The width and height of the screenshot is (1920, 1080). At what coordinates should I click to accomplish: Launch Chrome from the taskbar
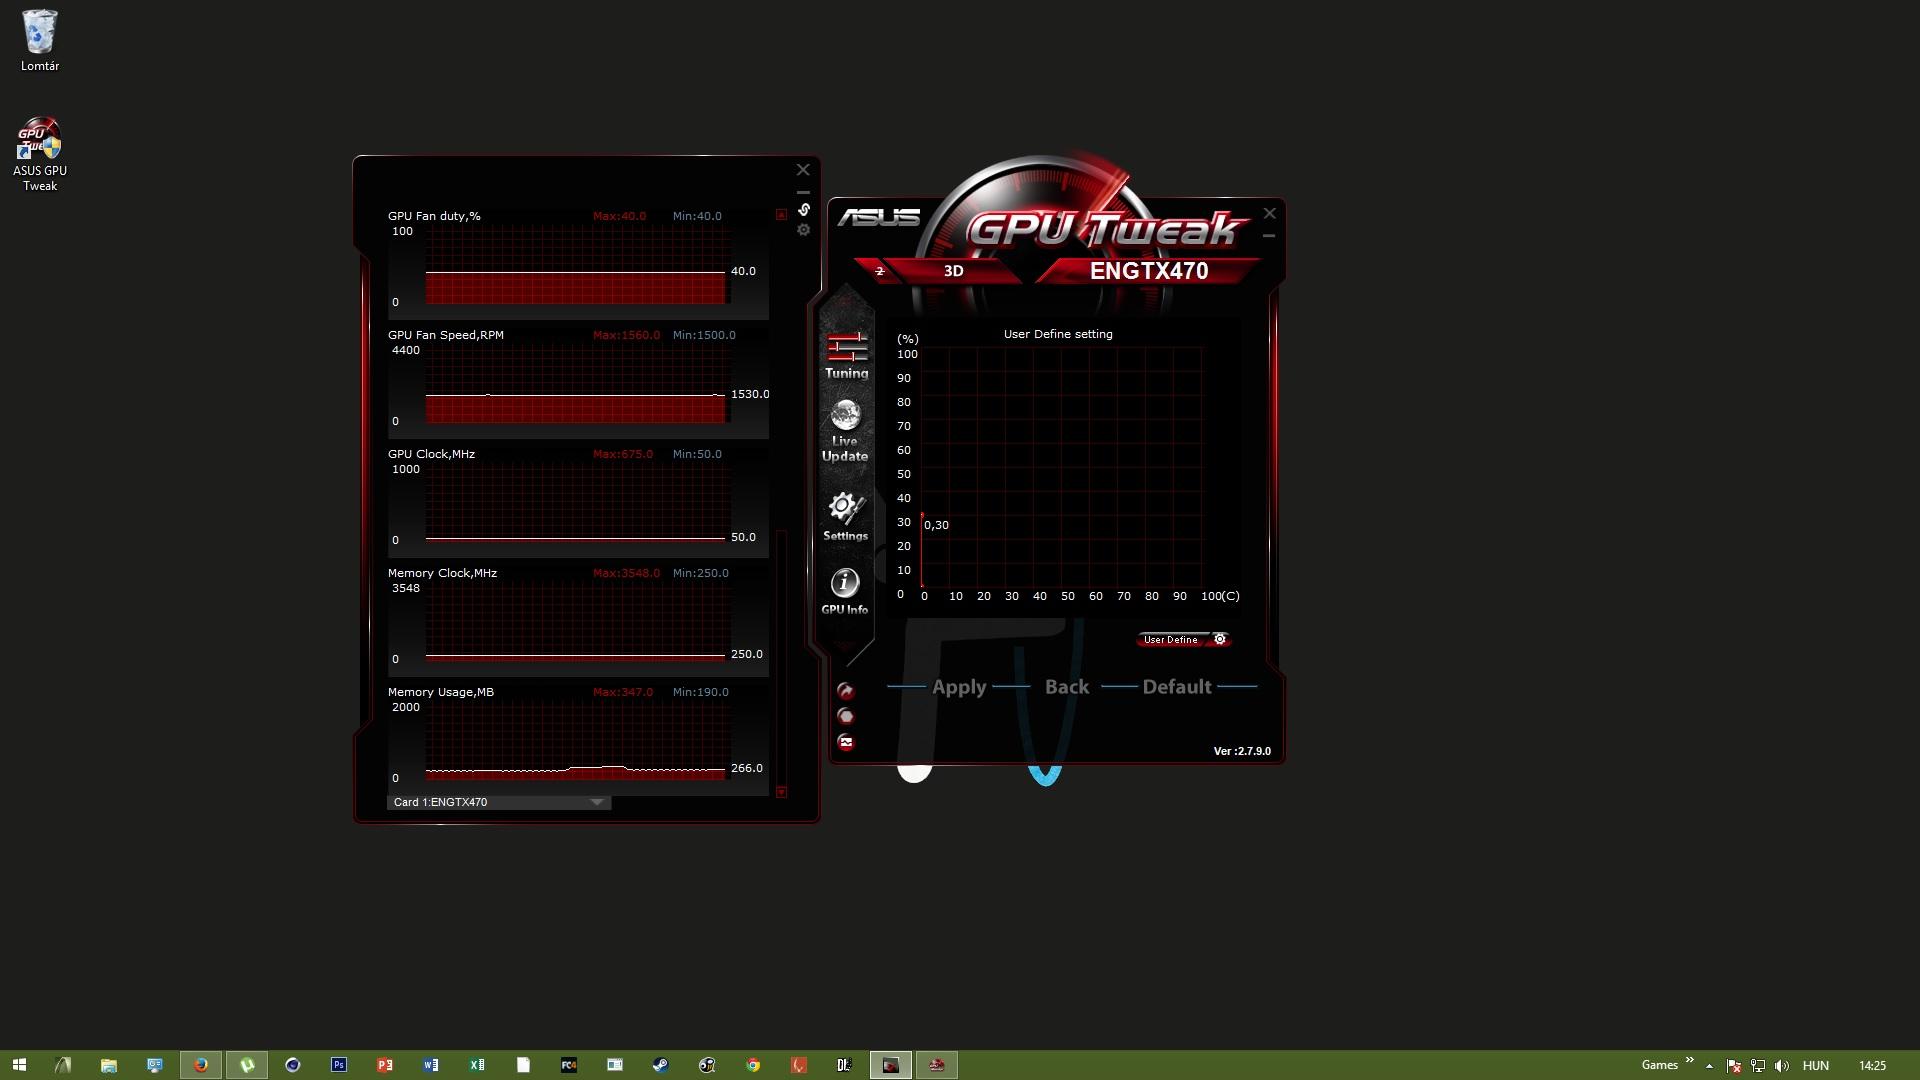753,1065
